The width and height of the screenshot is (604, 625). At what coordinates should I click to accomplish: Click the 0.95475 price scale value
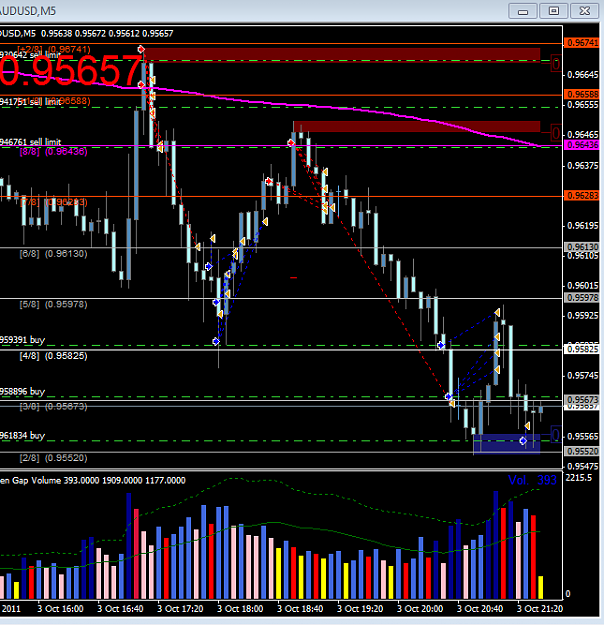point(582,466)
